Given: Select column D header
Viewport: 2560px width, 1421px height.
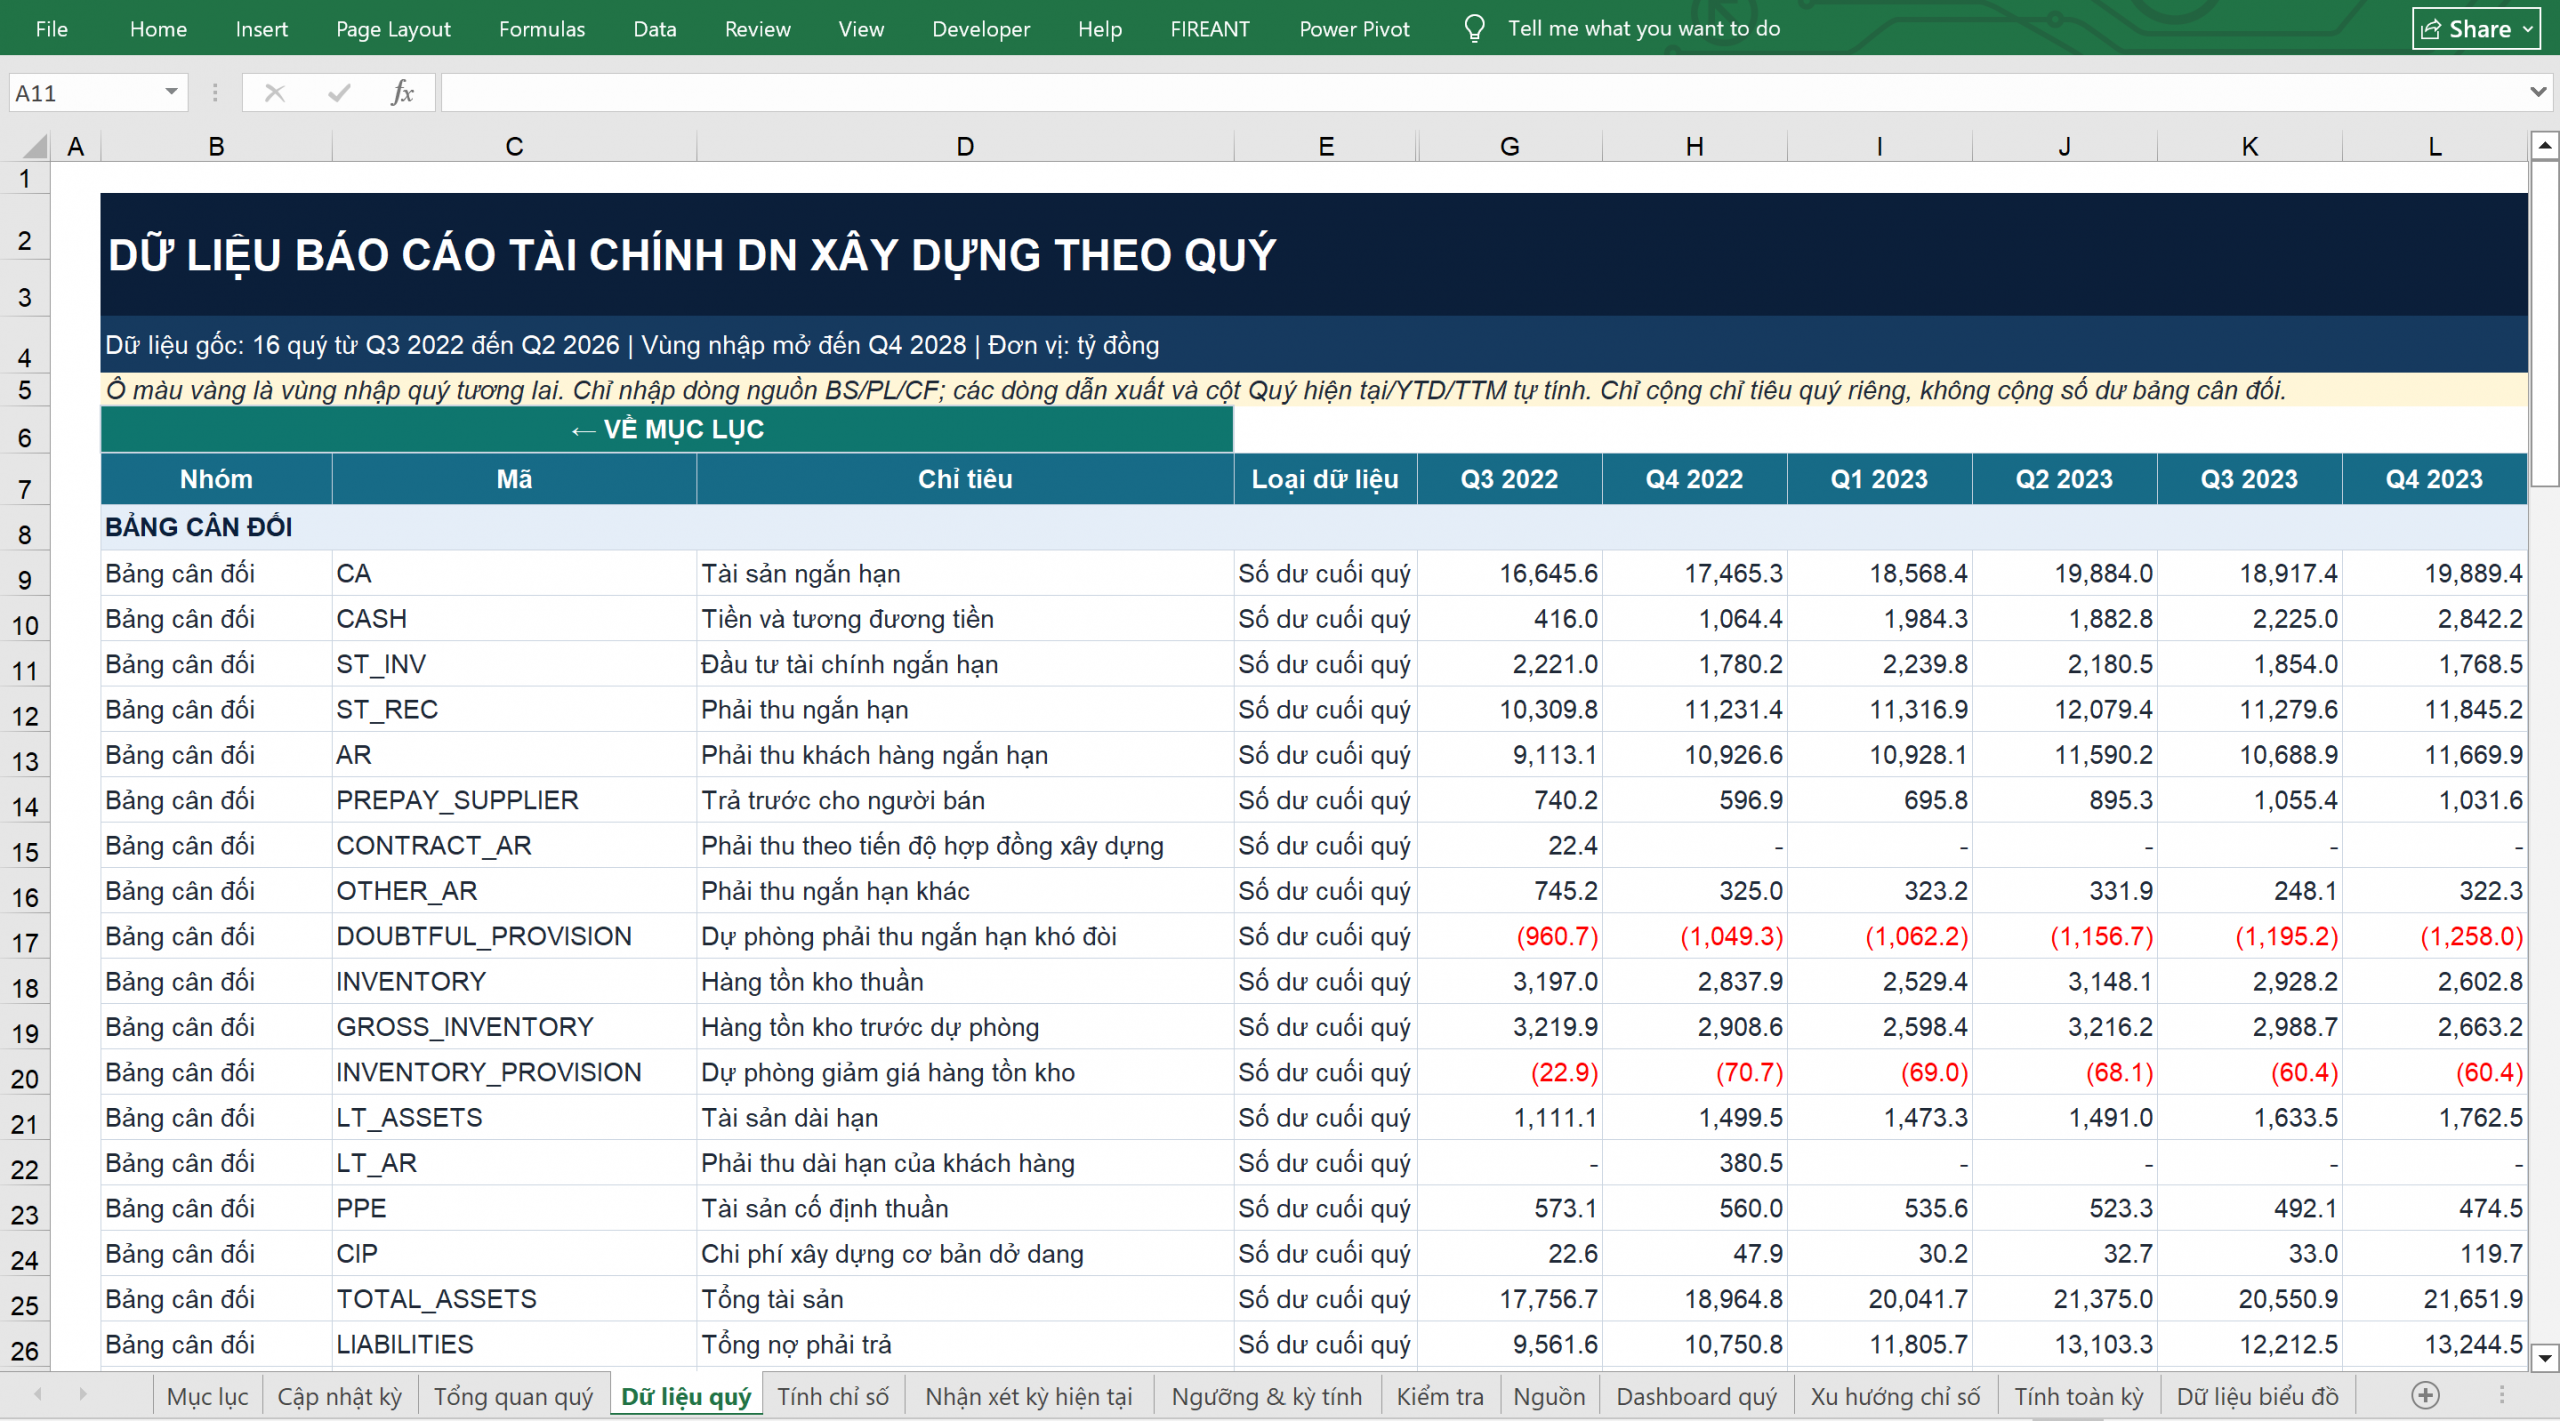Looking at the screenshot, I should coord(965,147).
